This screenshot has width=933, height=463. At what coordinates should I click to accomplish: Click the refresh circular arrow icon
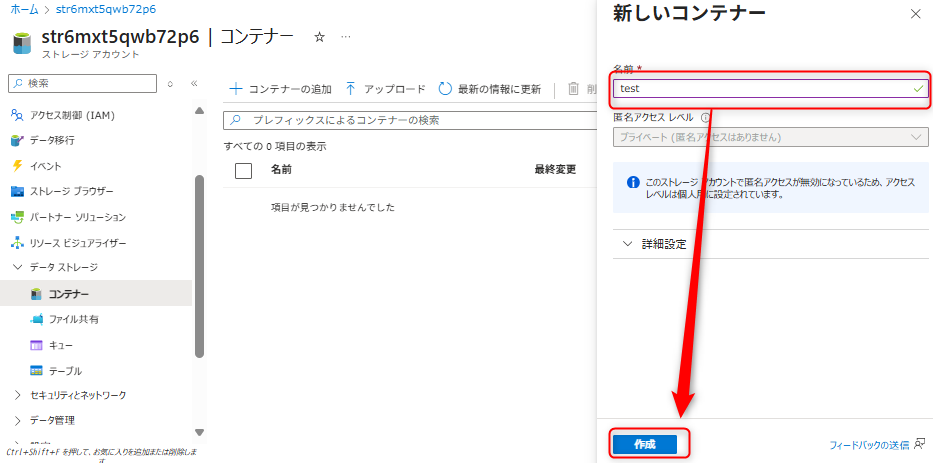click(x=445, y=89)
